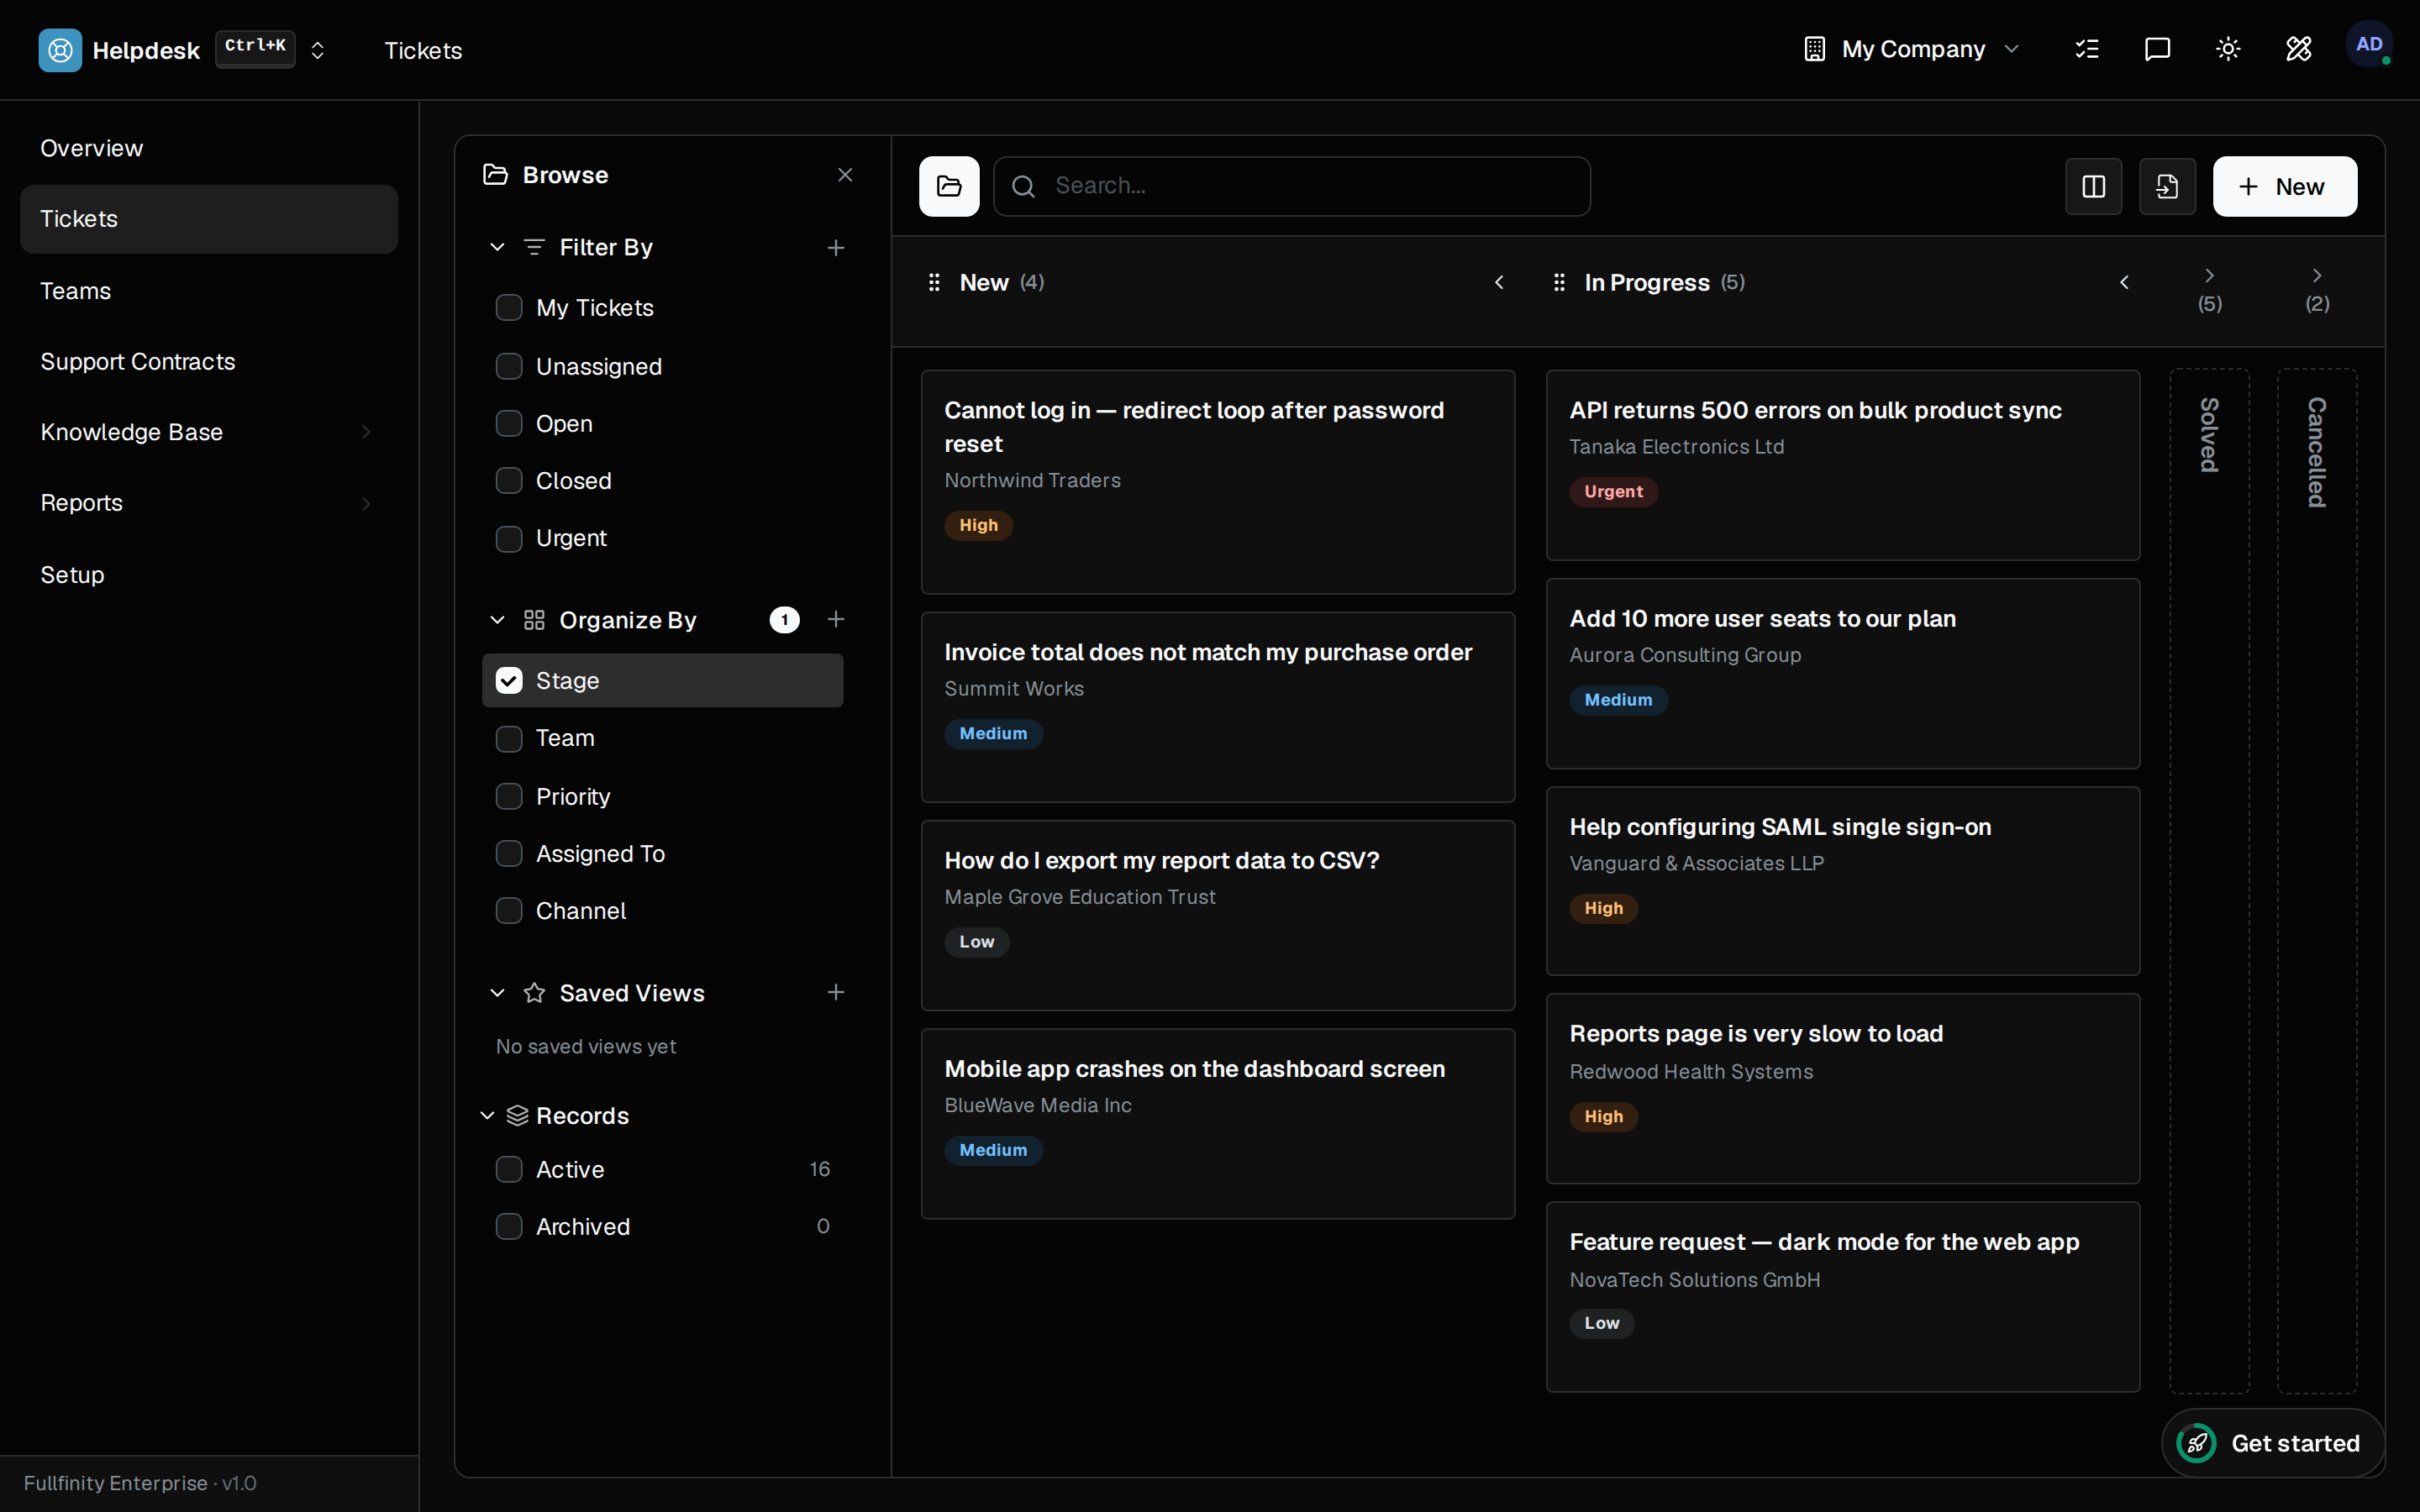Viewport: 2420px width, 1512px height.
Task: Open the chat messages icon
Action: tap(2157, 49)
